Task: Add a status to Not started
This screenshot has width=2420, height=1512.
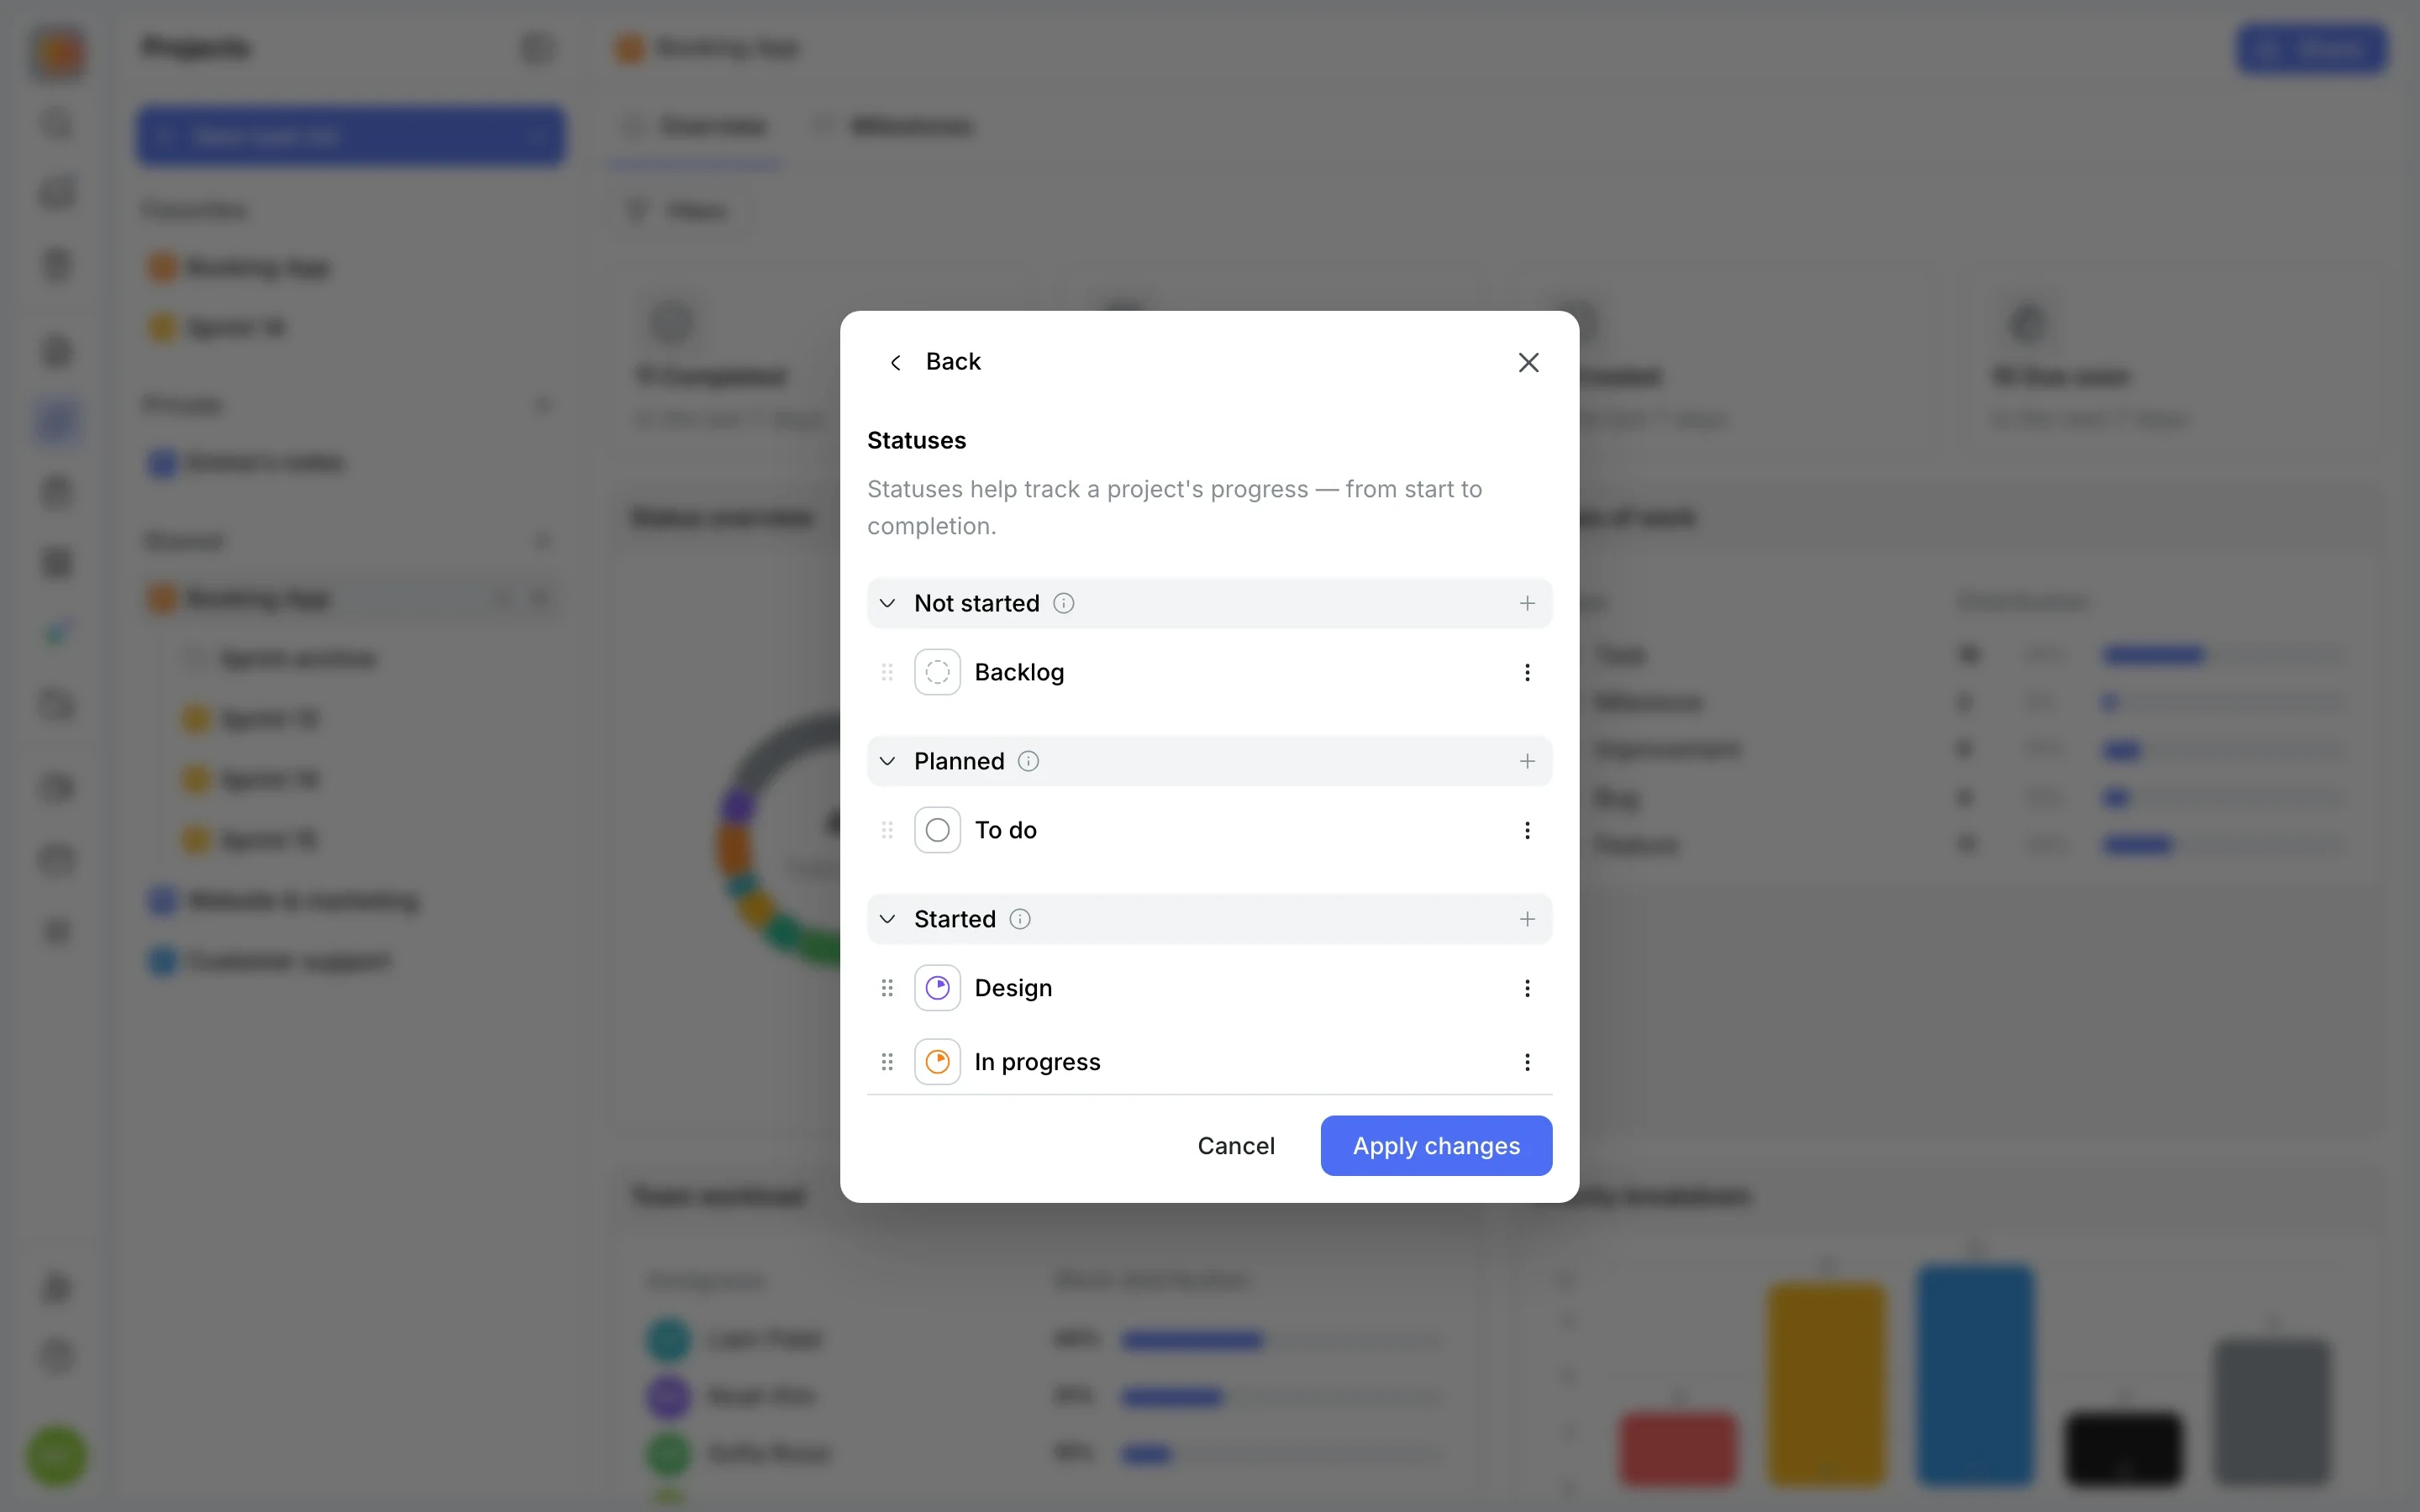Action: pyautogui.click(x=1527, y=603)
